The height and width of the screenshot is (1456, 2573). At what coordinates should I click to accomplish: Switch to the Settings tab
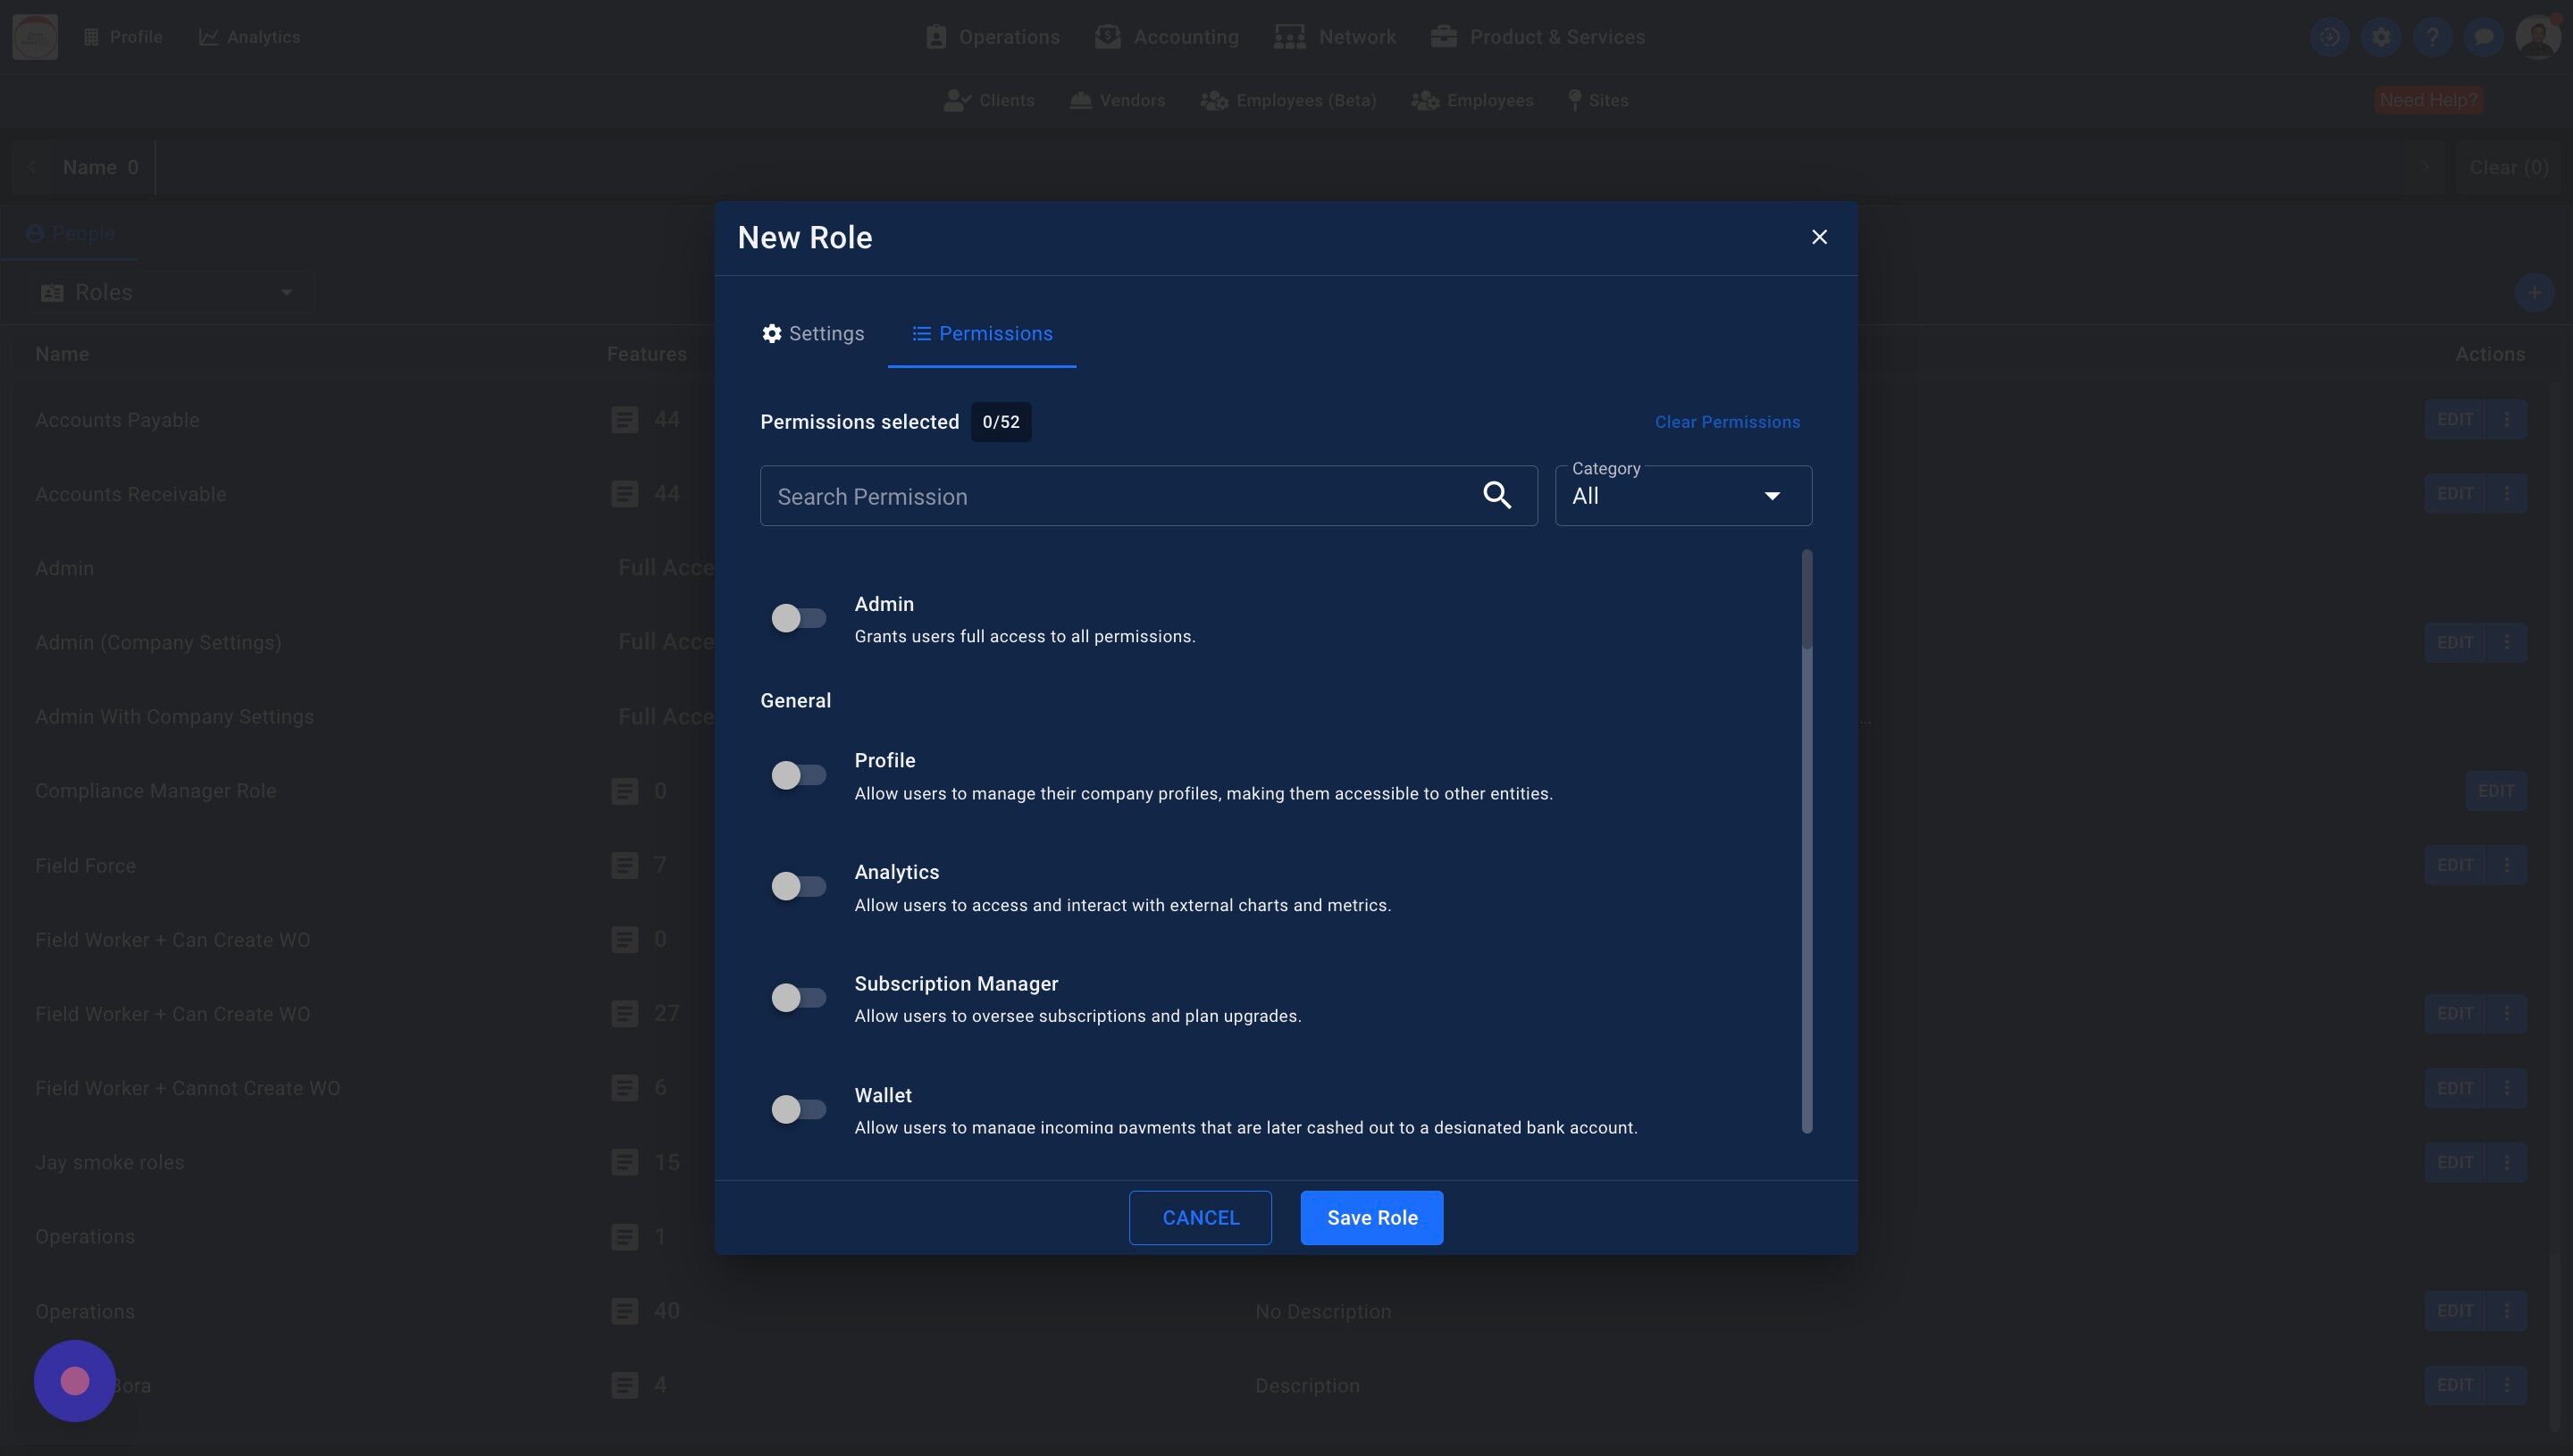pos(812,333)
